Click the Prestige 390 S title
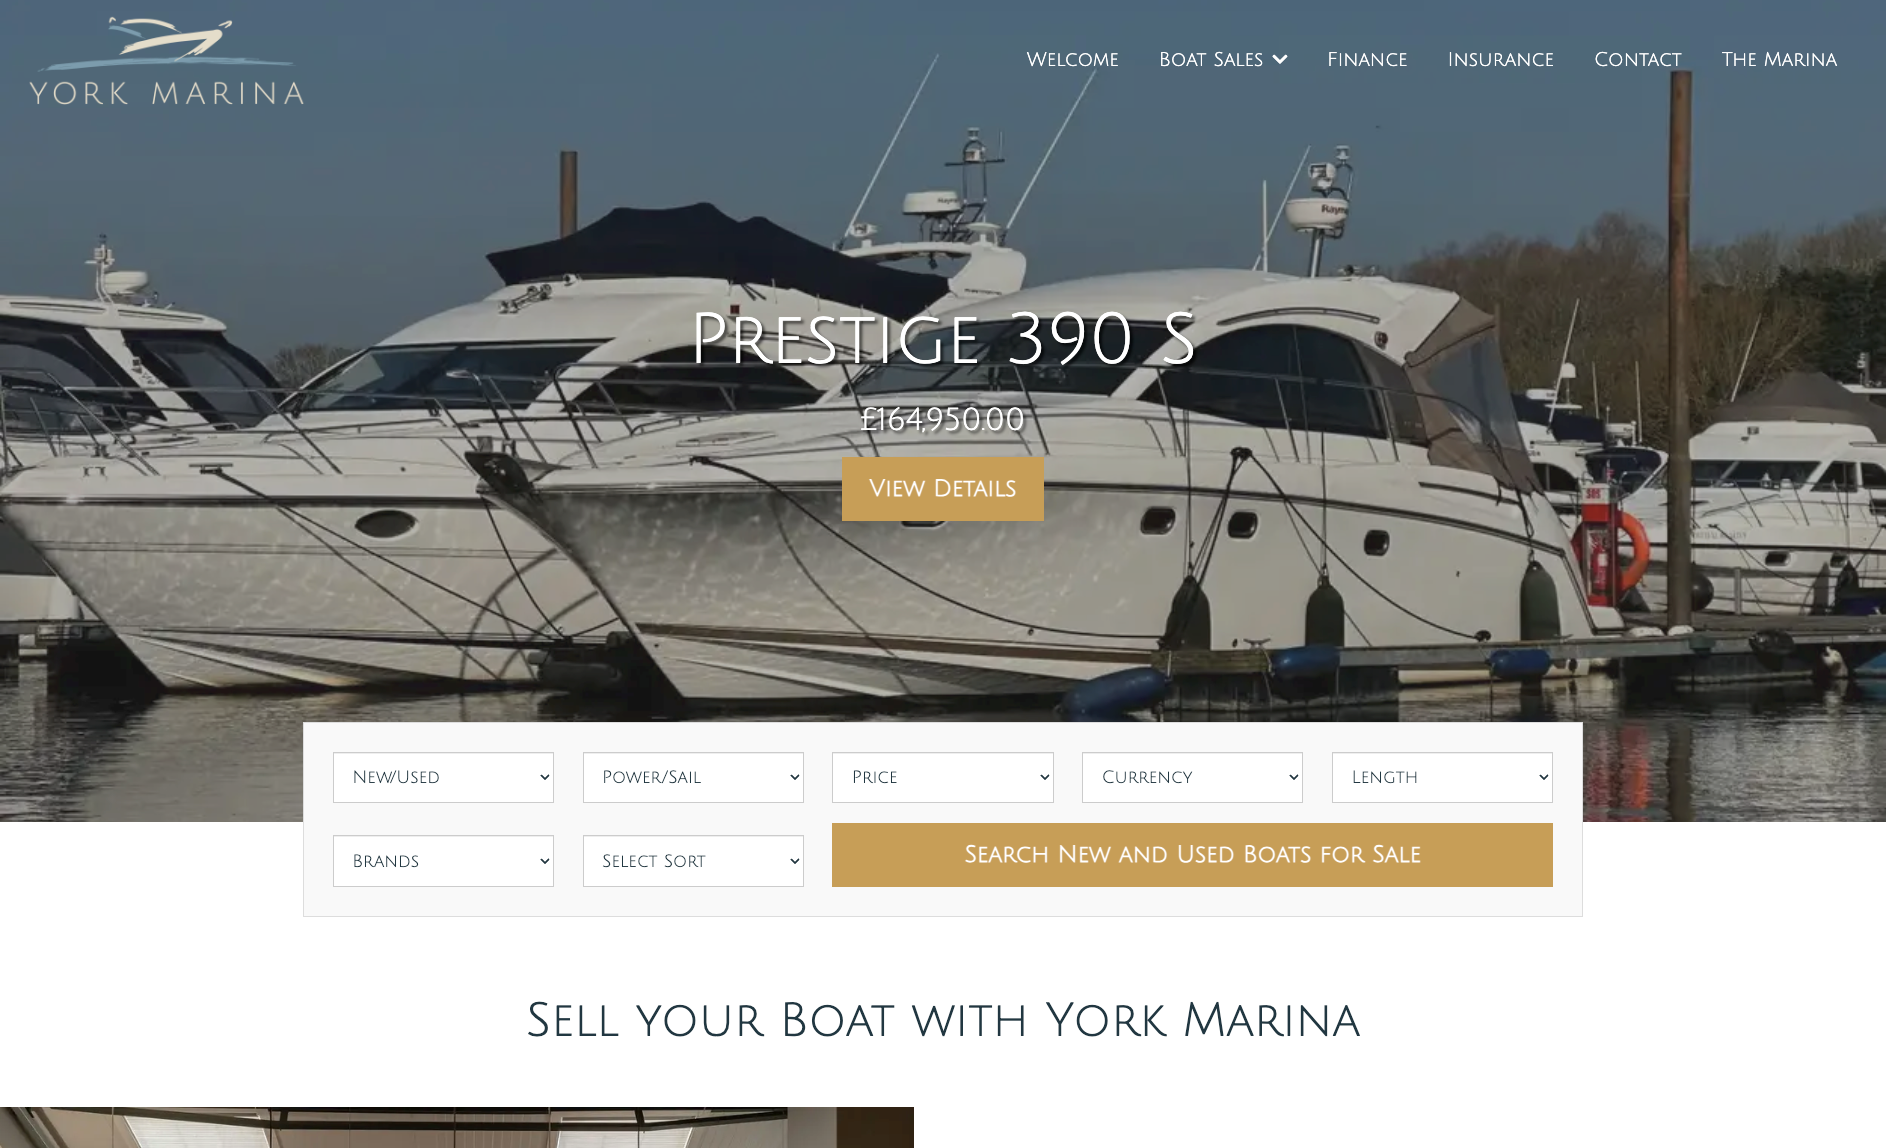1886x1148 pixels. (943, 339)
